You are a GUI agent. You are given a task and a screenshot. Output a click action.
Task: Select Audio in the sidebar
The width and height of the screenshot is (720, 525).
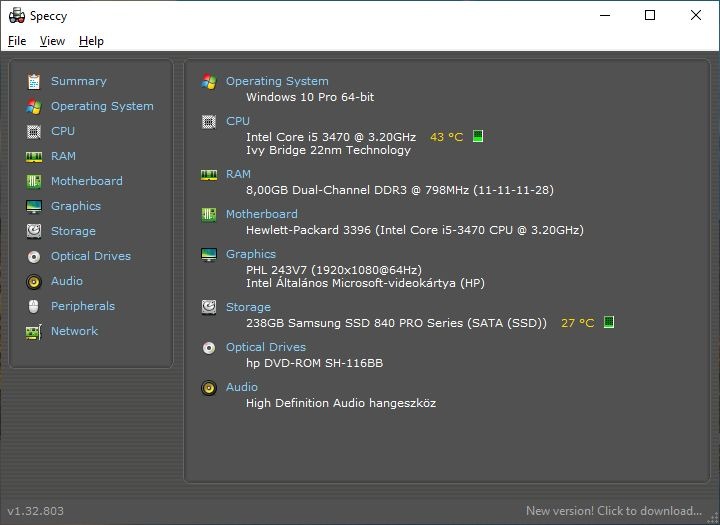click(67, 281)
